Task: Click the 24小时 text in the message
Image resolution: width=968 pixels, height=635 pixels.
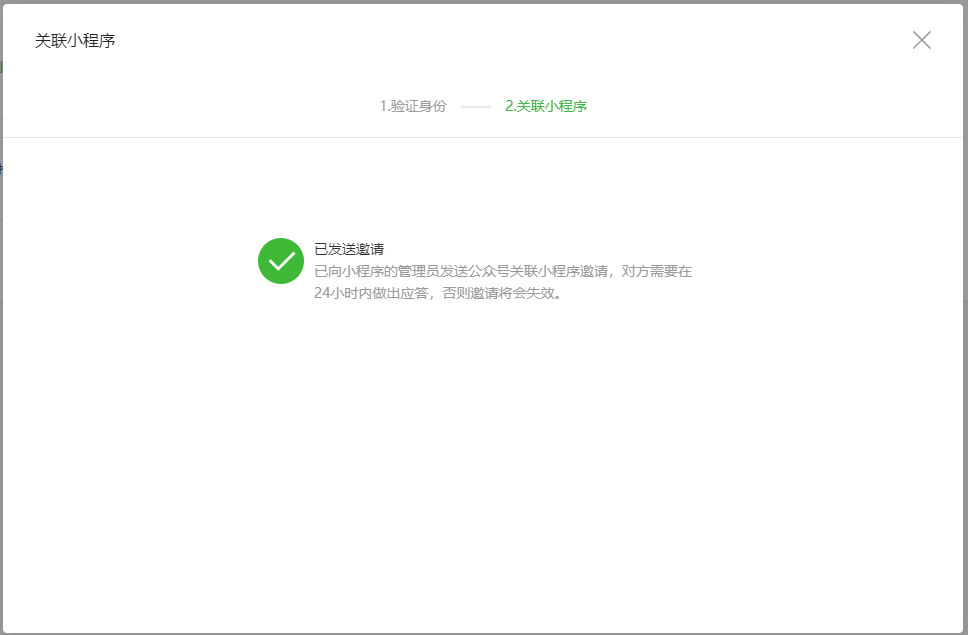Action: (x=334, y=293)
